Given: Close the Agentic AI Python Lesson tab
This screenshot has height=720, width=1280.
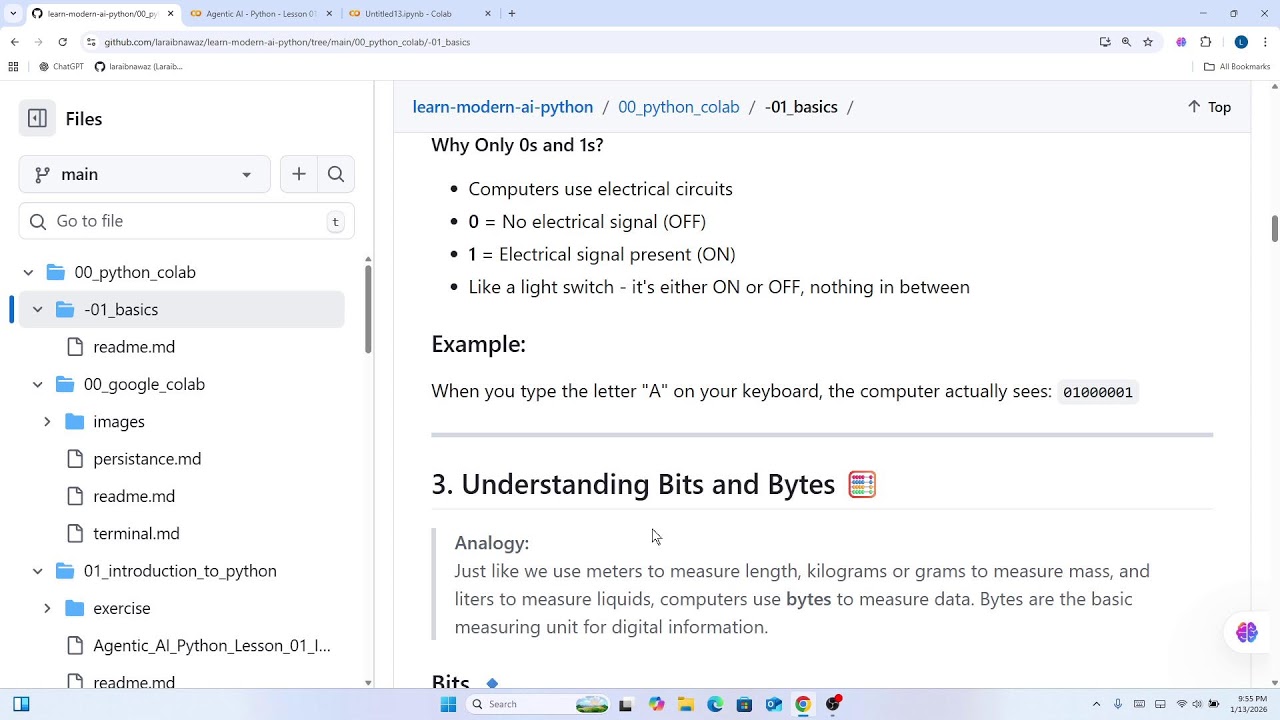Looking at the screenshot, I should coord(329,14).
